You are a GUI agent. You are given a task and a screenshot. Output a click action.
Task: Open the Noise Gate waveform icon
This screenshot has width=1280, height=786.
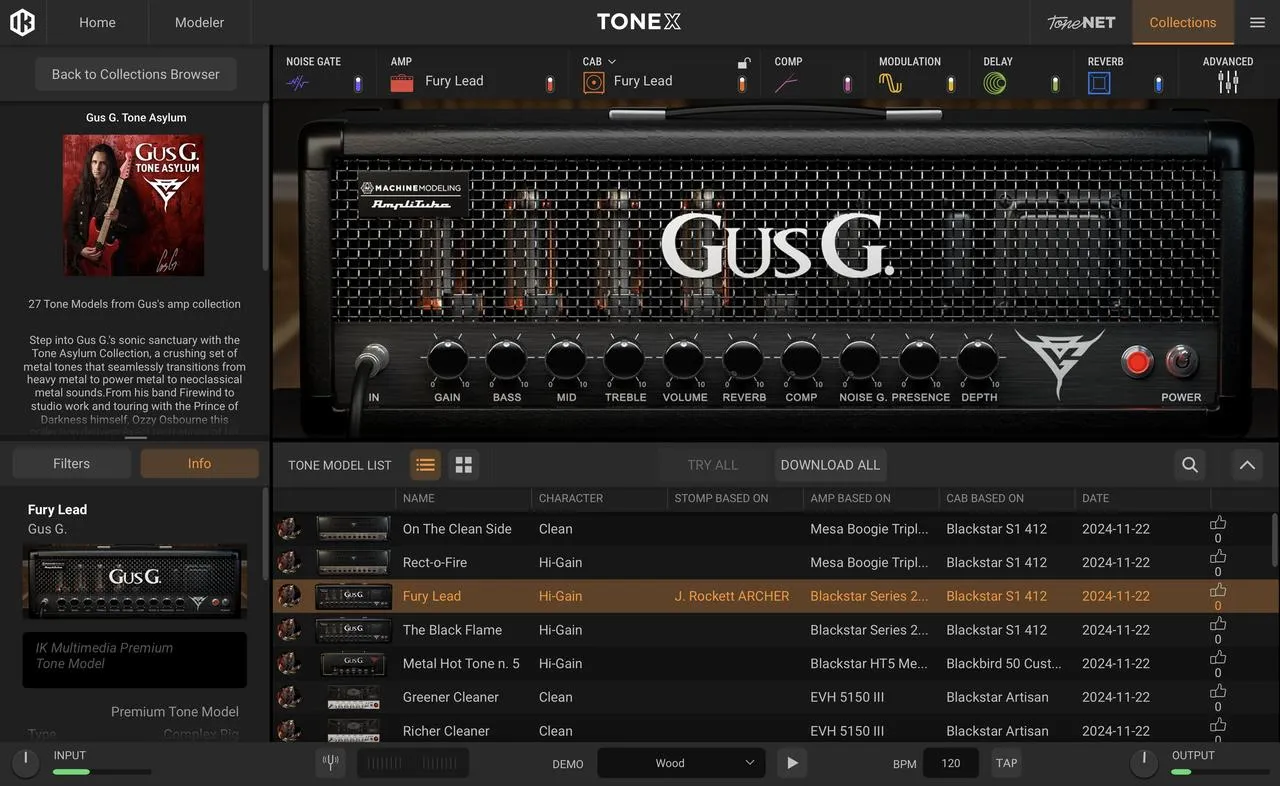tap(298, 83)
